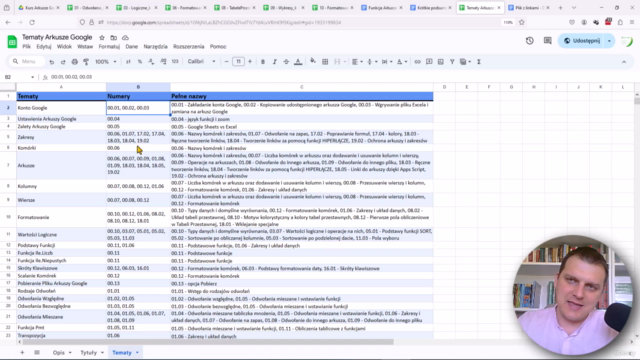Viewport: 640px width, 360px height.
Task: Expand the Udostępnij share options arrow
Action: (609, 41)
